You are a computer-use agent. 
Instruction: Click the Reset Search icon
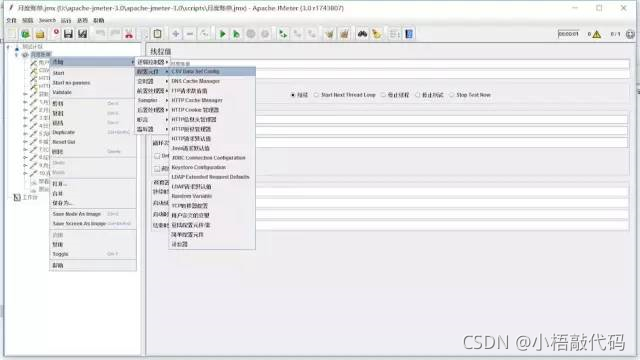click(x=377, y=34)
